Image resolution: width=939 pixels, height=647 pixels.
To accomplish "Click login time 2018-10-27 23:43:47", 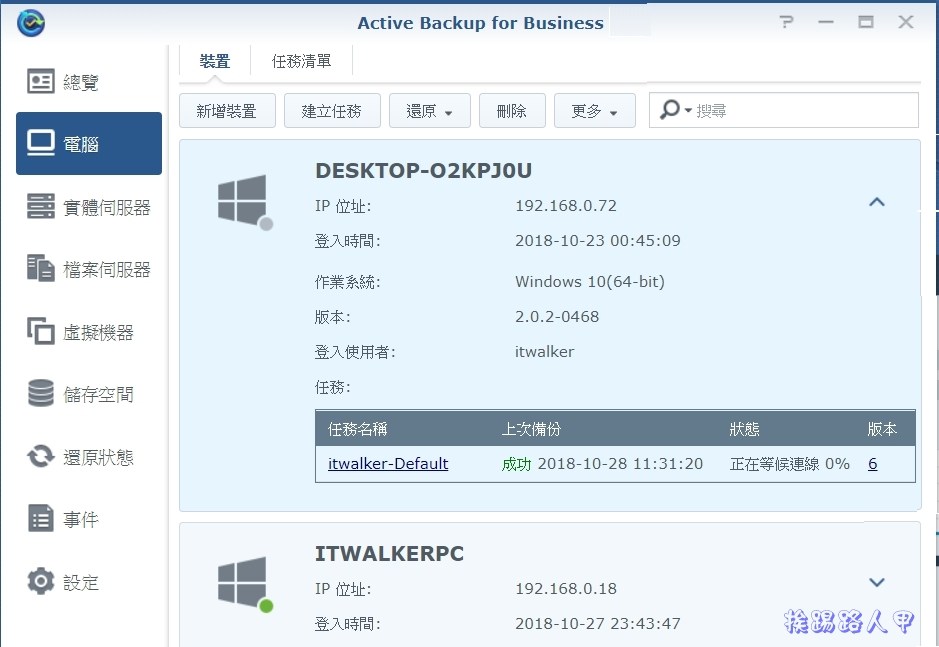I will click(x=598, y=624).
